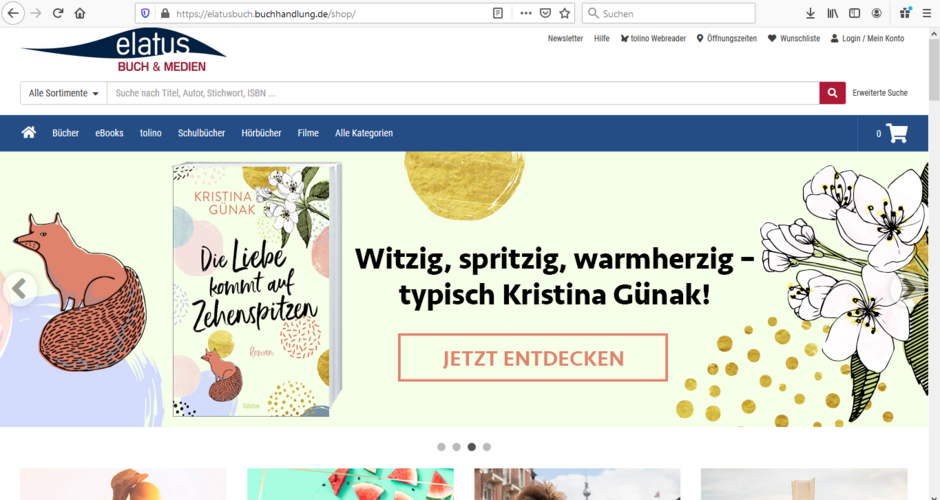
Task: Show next banner slide arrow
Action: pos(908,289)
